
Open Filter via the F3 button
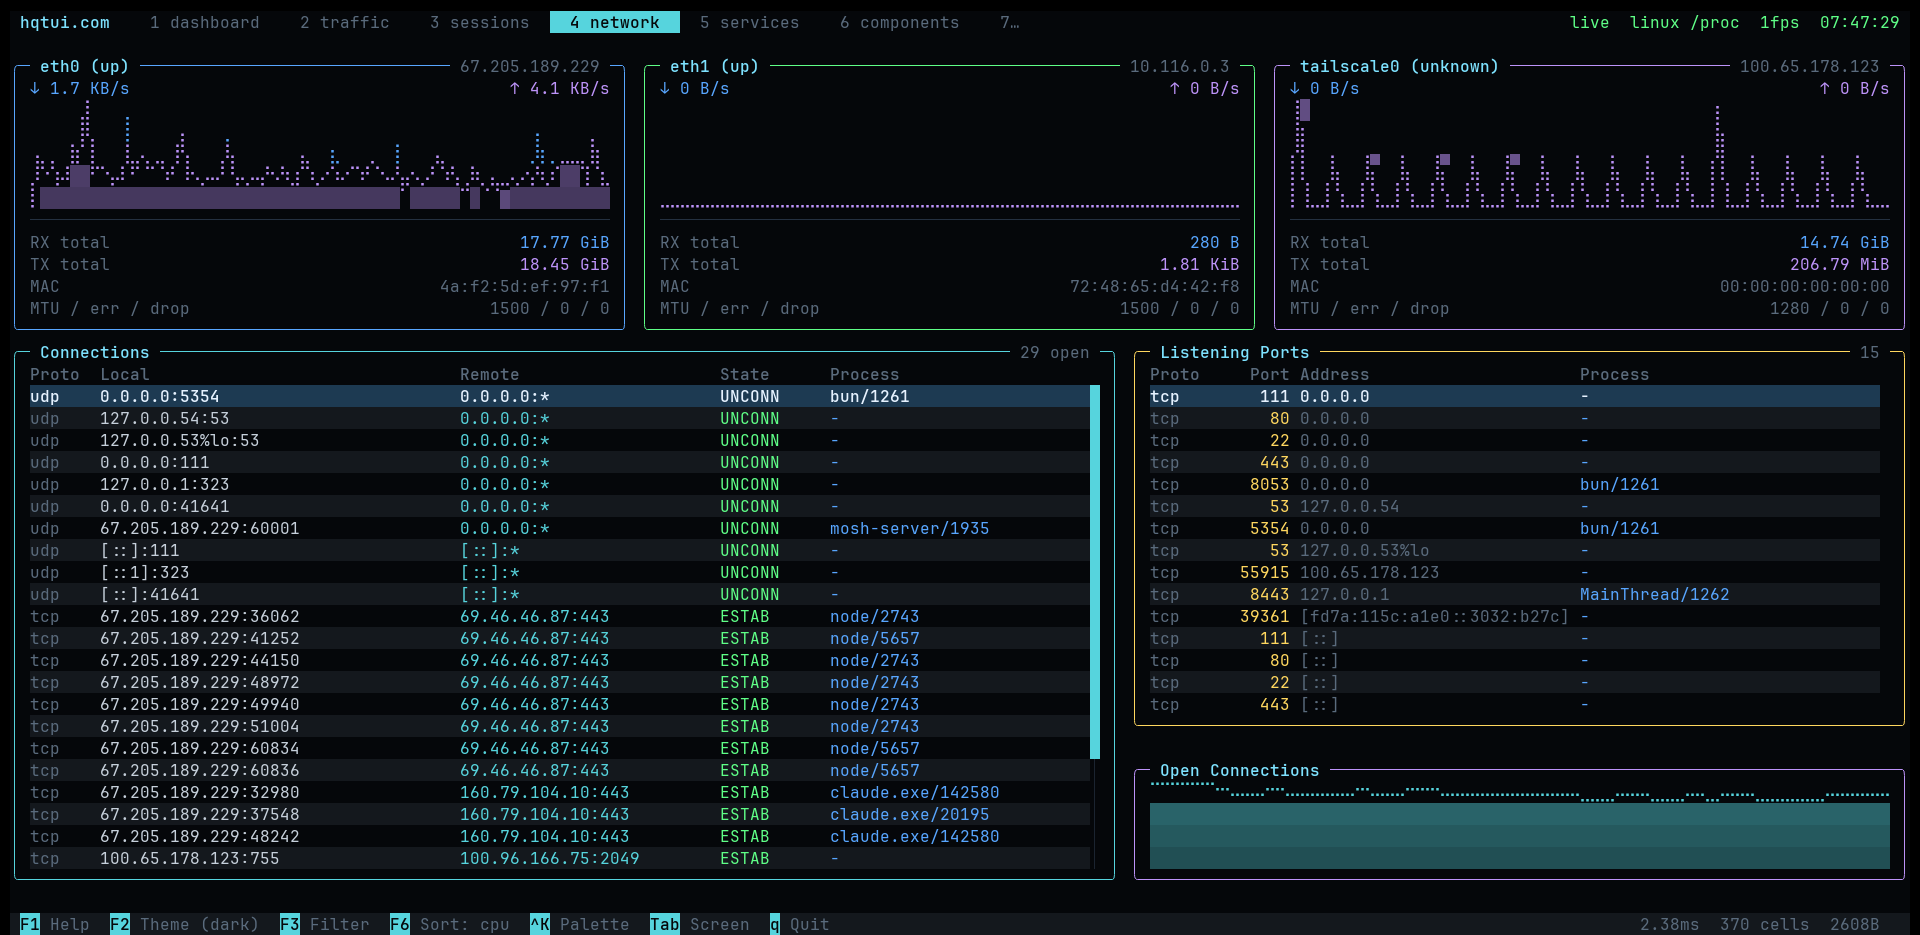(325, 924)
